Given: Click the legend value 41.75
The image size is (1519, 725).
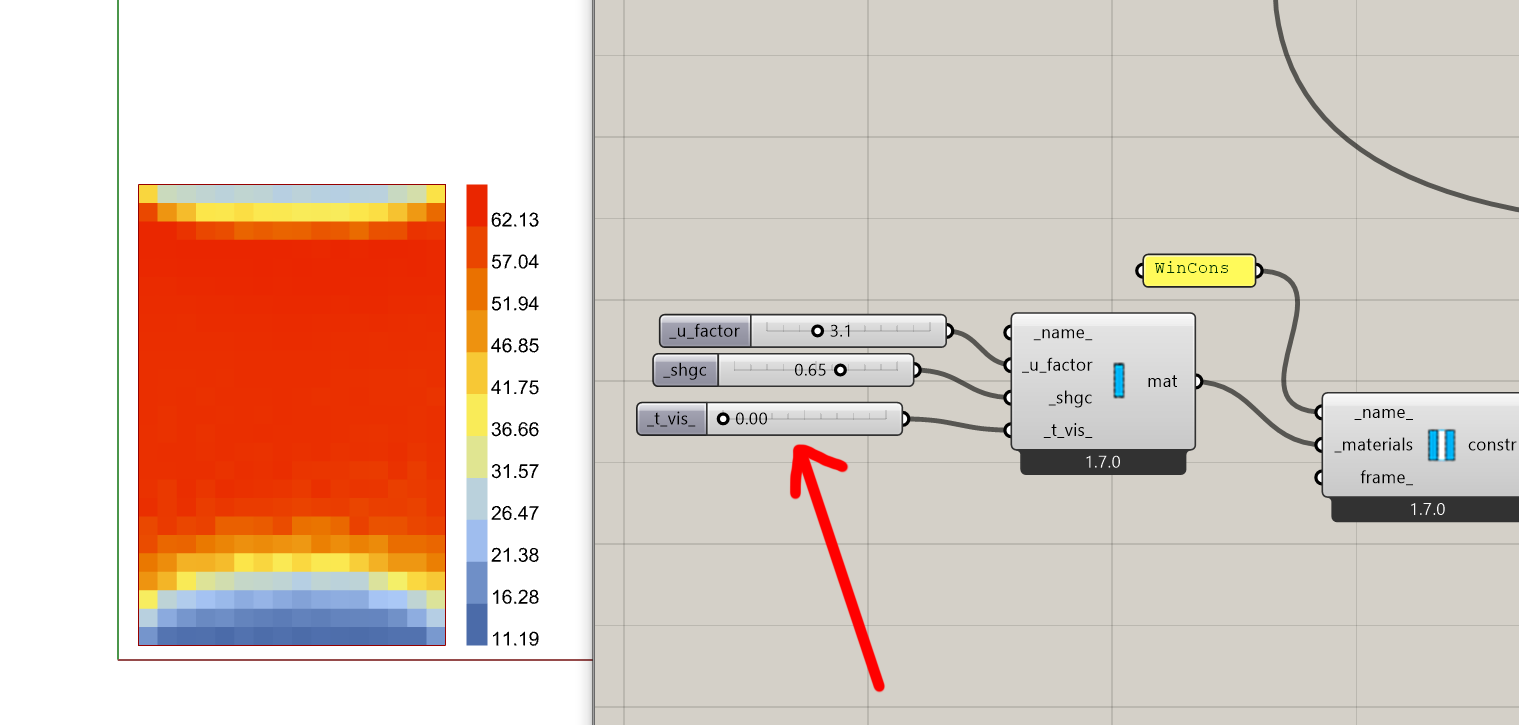Looking at the screenshot, I should pos(515,388).
